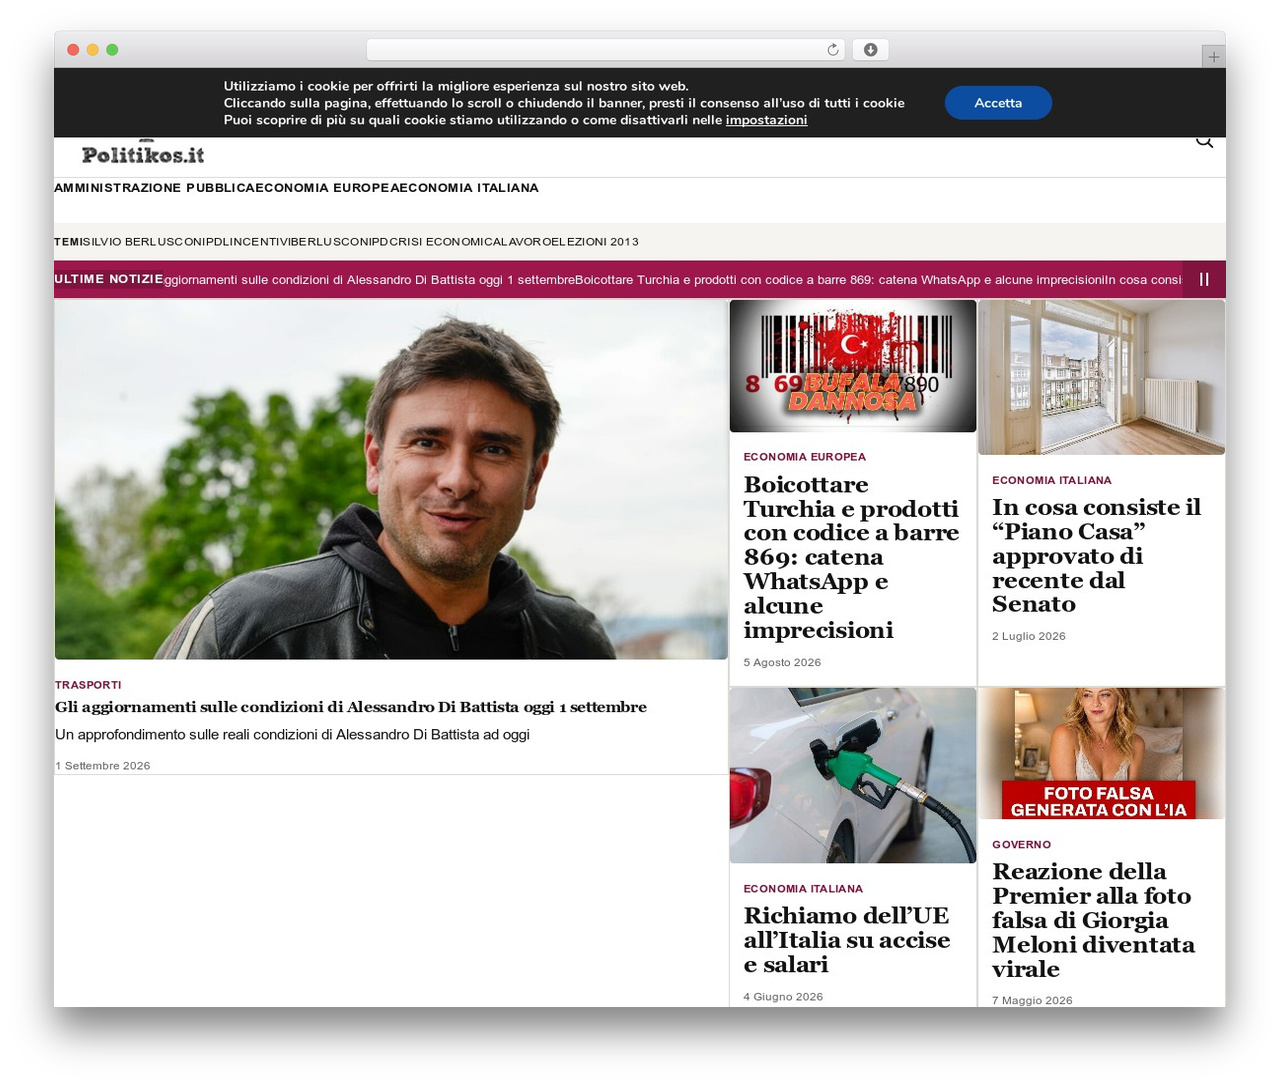Click the date 2 Luglio 2026

pyautogui.click(x=1029, y=636)
